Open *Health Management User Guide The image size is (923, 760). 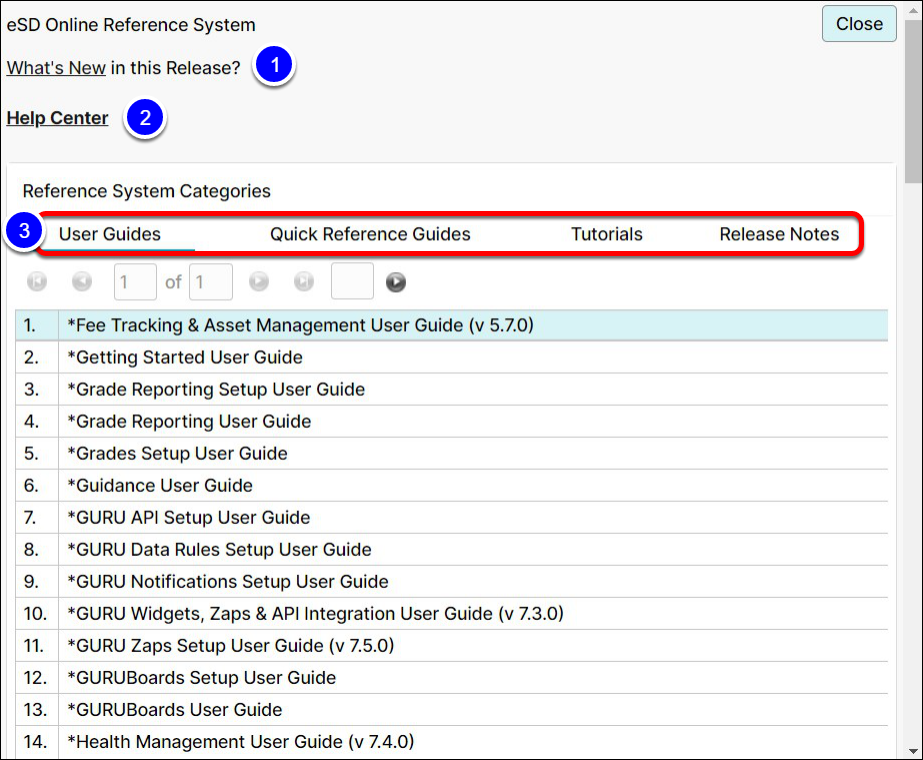point(451,742)
